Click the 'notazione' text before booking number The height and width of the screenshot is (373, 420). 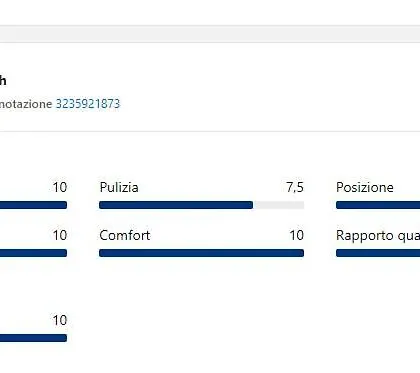(26, 104)
